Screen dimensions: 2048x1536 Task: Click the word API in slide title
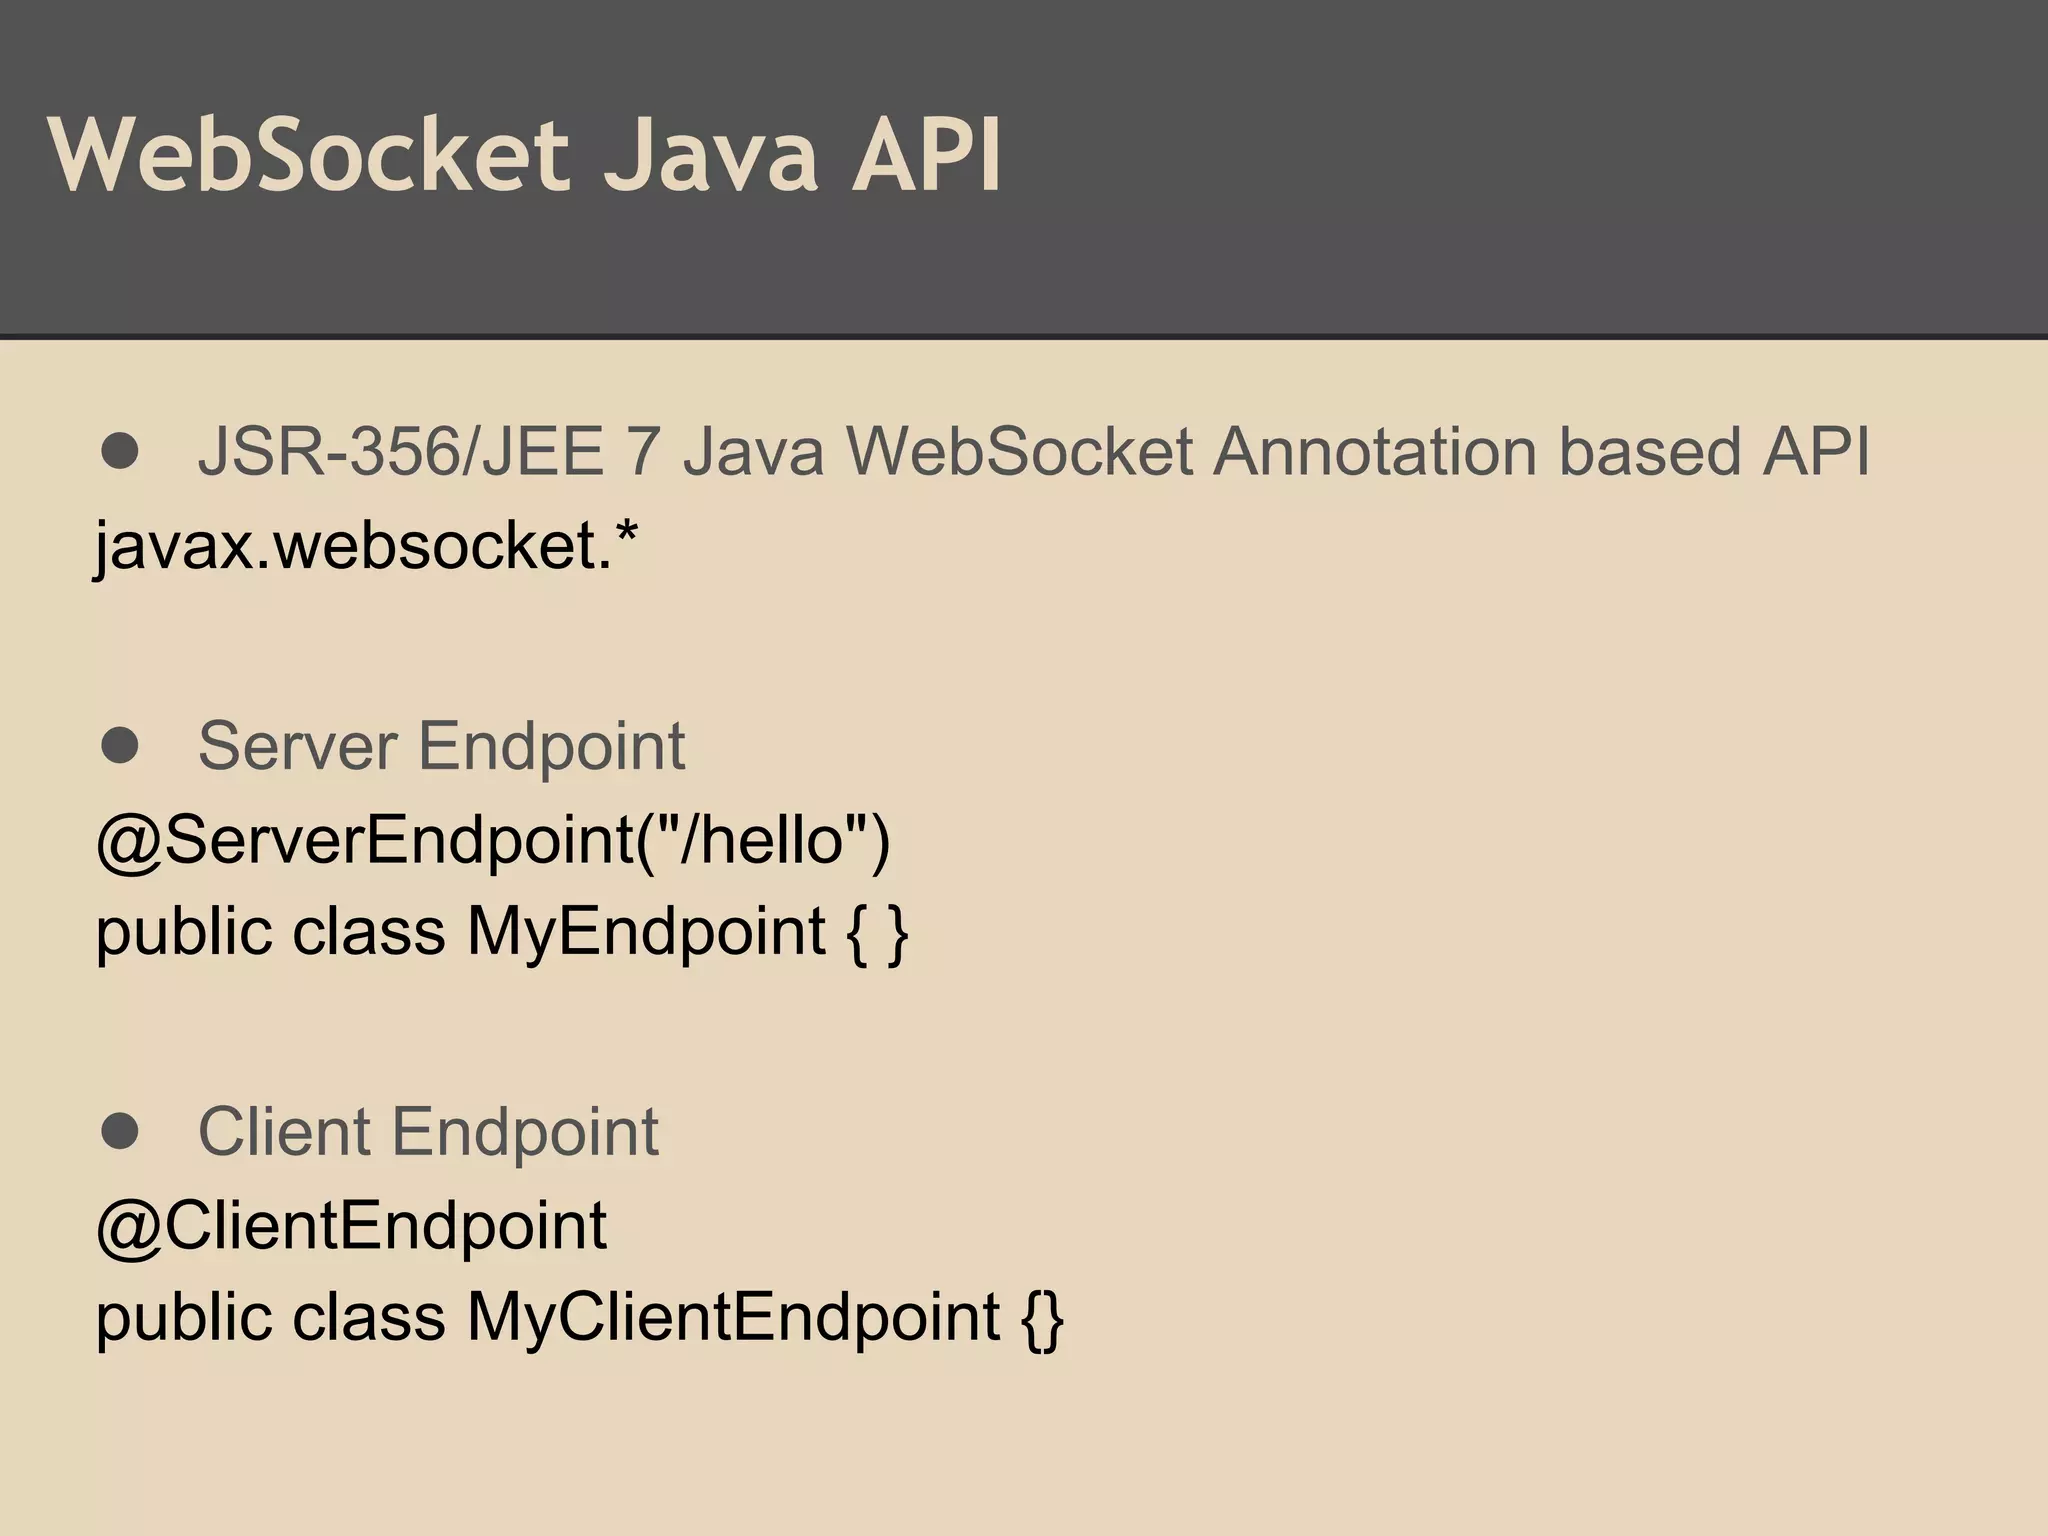(x=925, y=155)
